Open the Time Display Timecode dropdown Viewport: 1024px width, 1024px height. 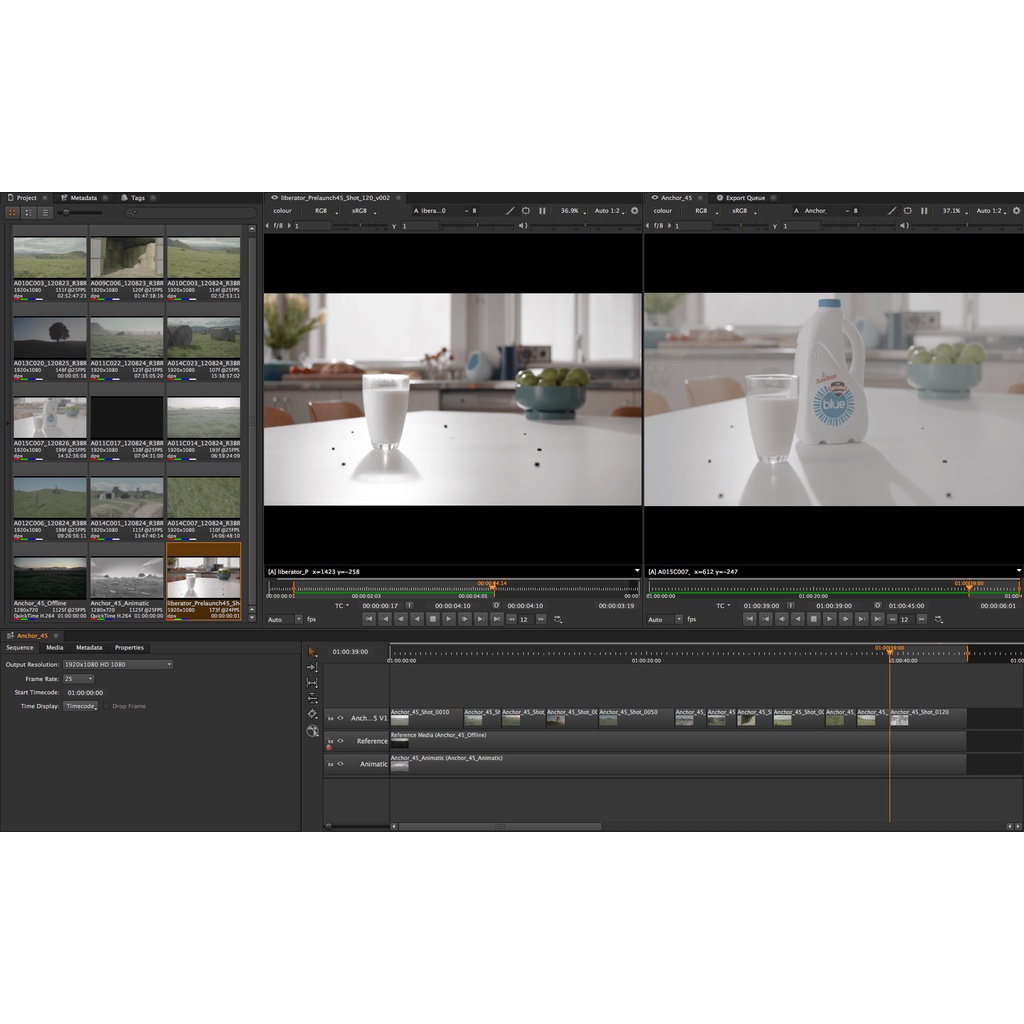[81, 706]
